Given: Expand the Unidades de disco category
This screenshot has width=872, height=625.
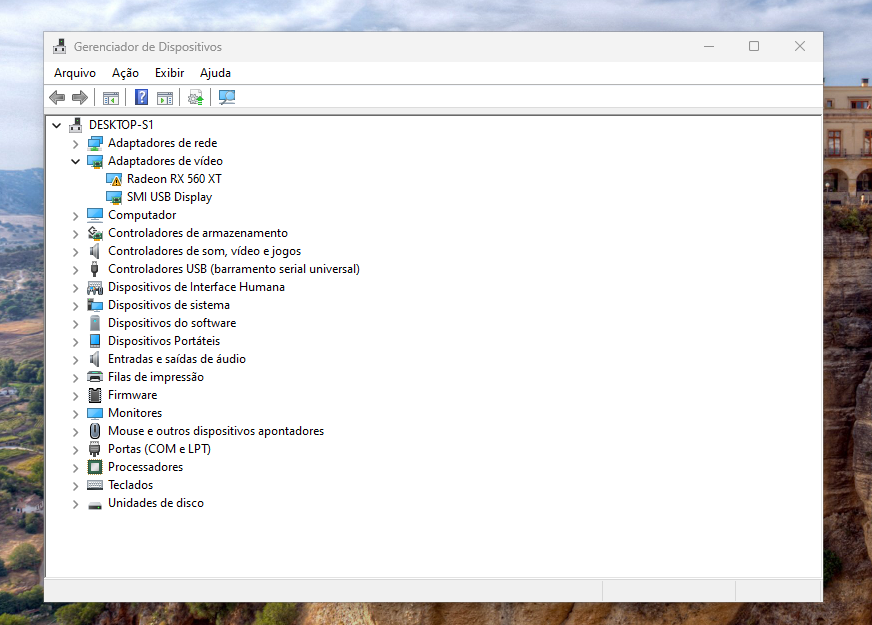Looking at the screenshot, I should click(x=76, y=504).
